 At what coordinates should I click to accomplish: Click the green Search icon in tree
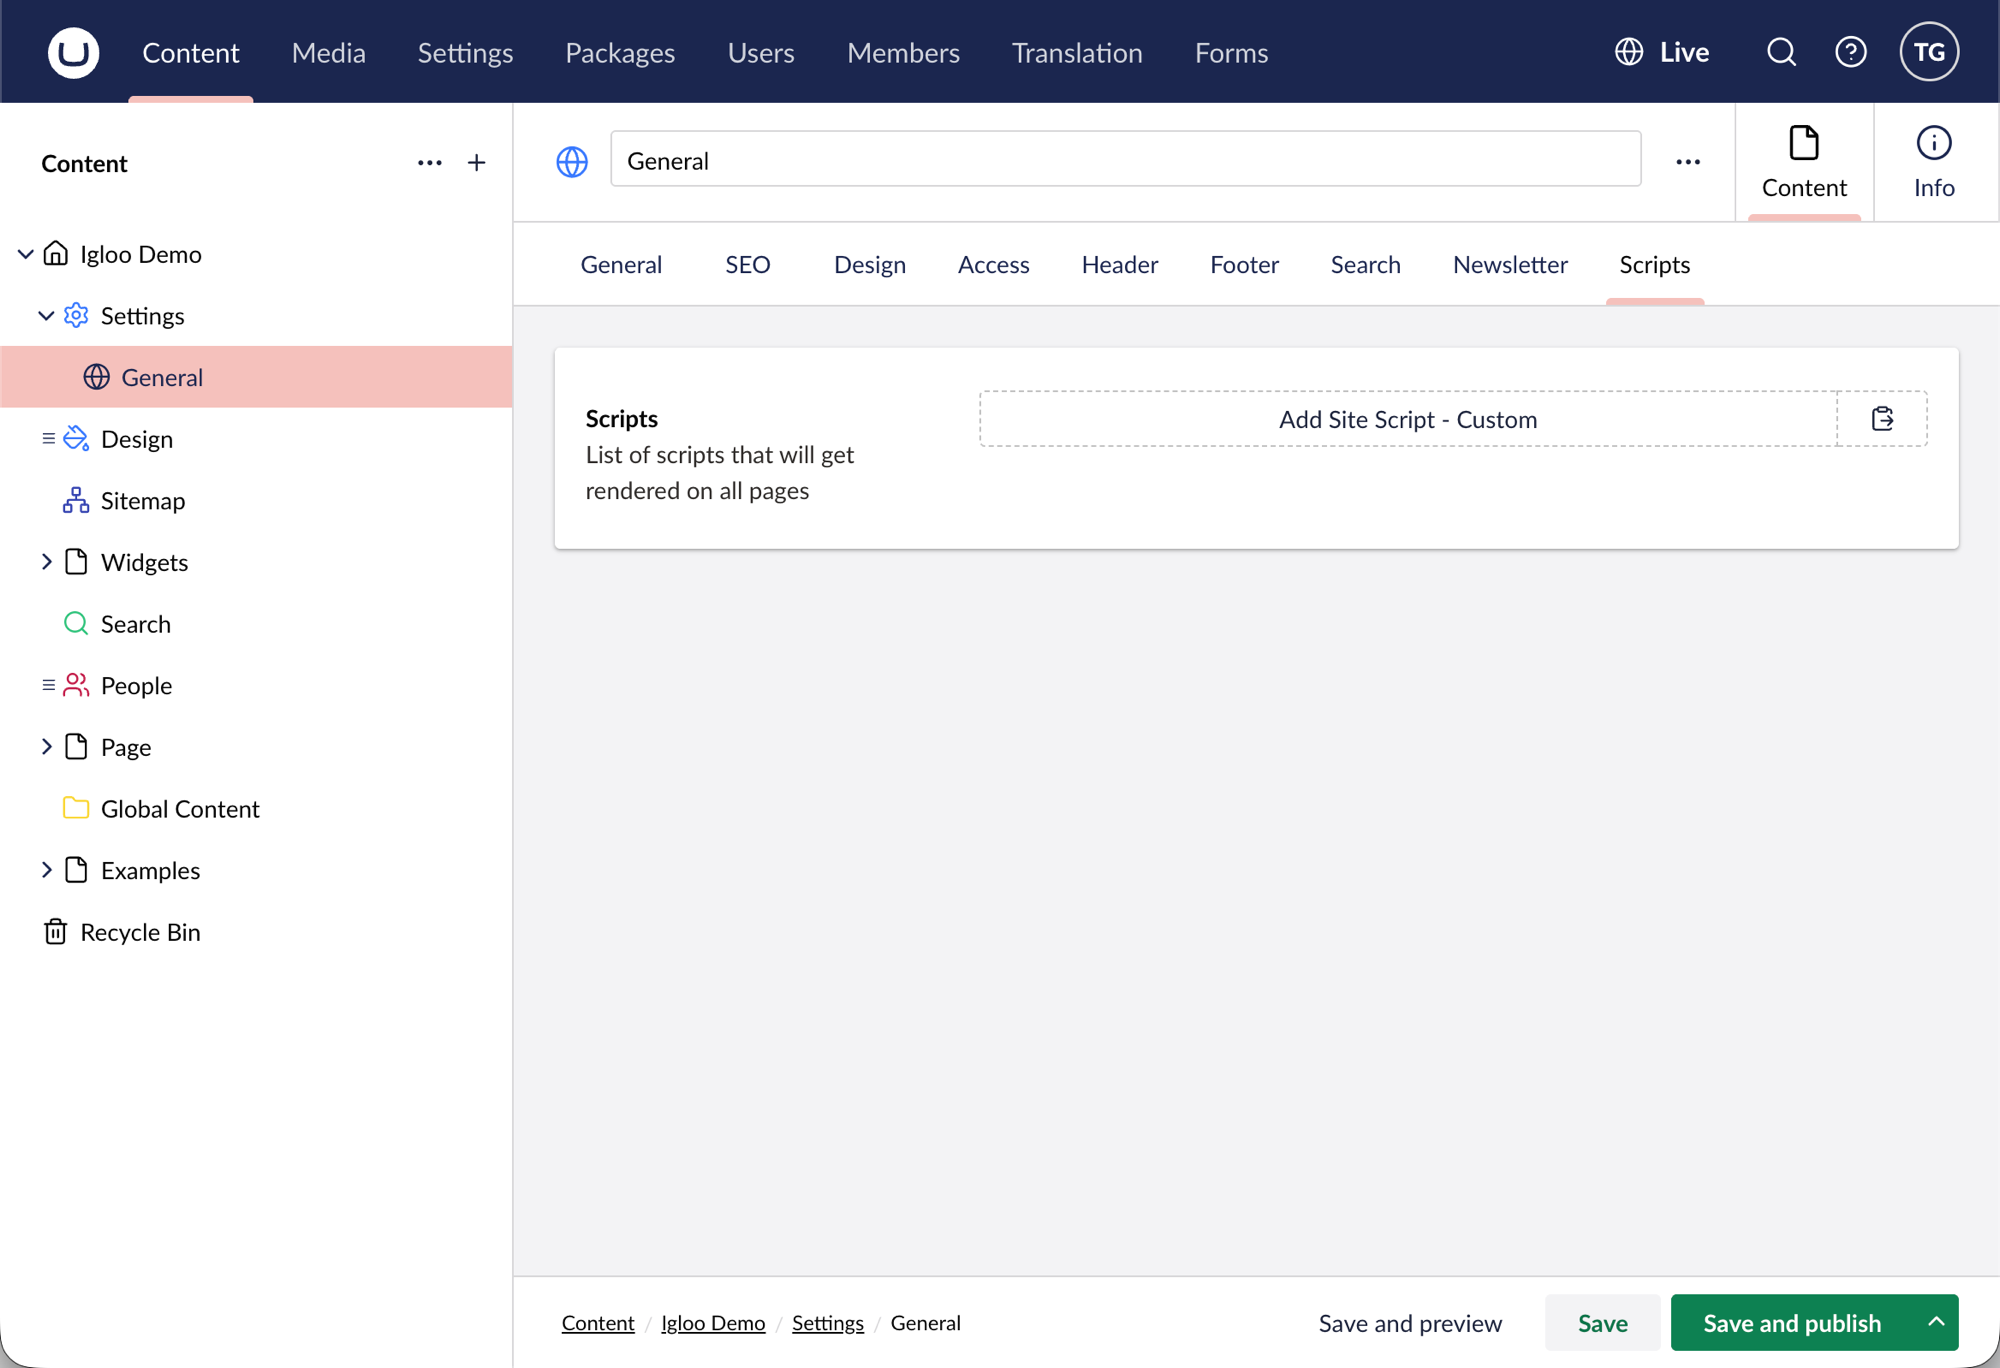coord(76,623)
